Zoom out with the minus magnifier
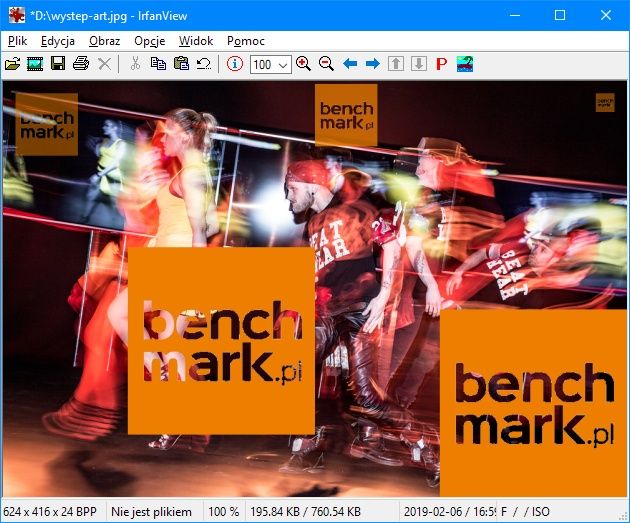This screenshot has width=630, height=523. tap(326, 64)
